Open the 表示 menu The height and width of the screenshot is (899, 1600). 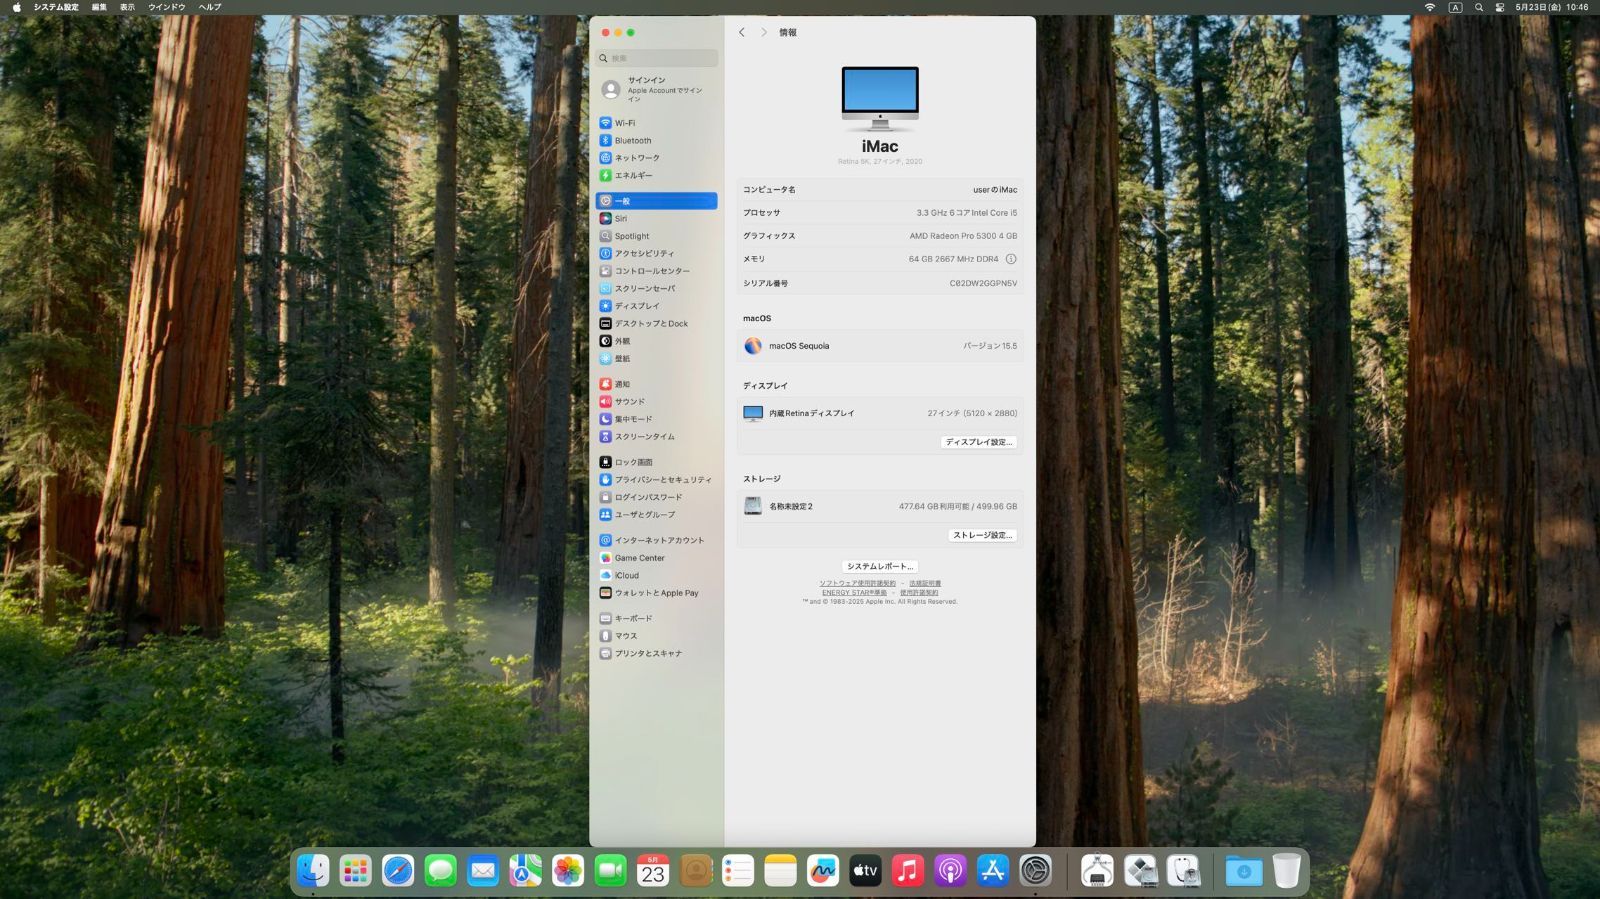coord(127,7)
